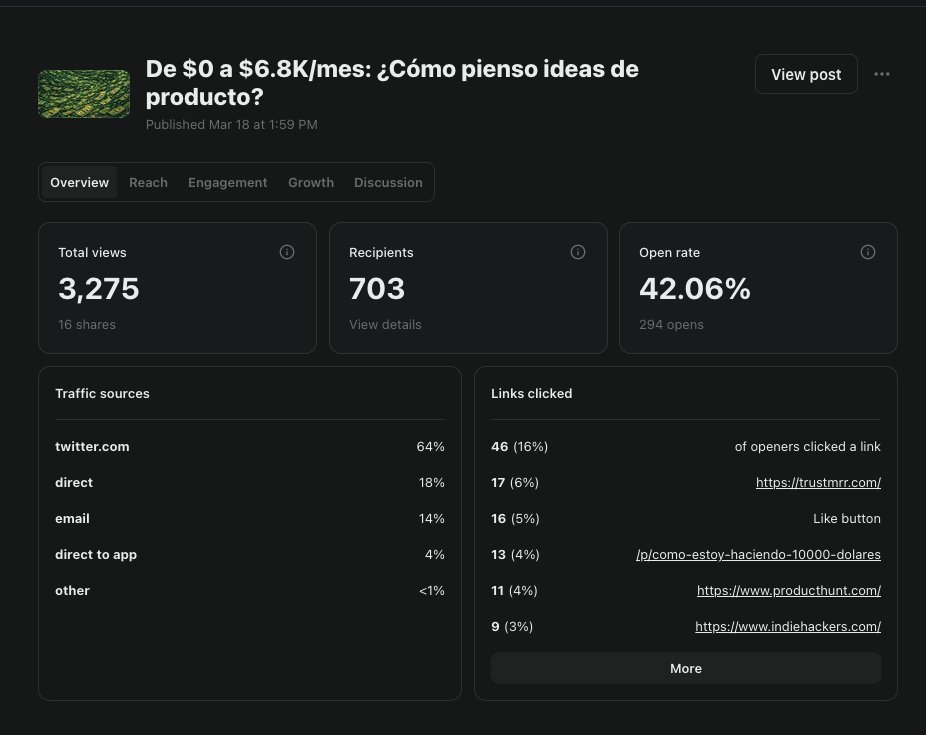Viewport: 926px width, 735px height.
Task: Click the Traffic sources heading
Action: 102,393
